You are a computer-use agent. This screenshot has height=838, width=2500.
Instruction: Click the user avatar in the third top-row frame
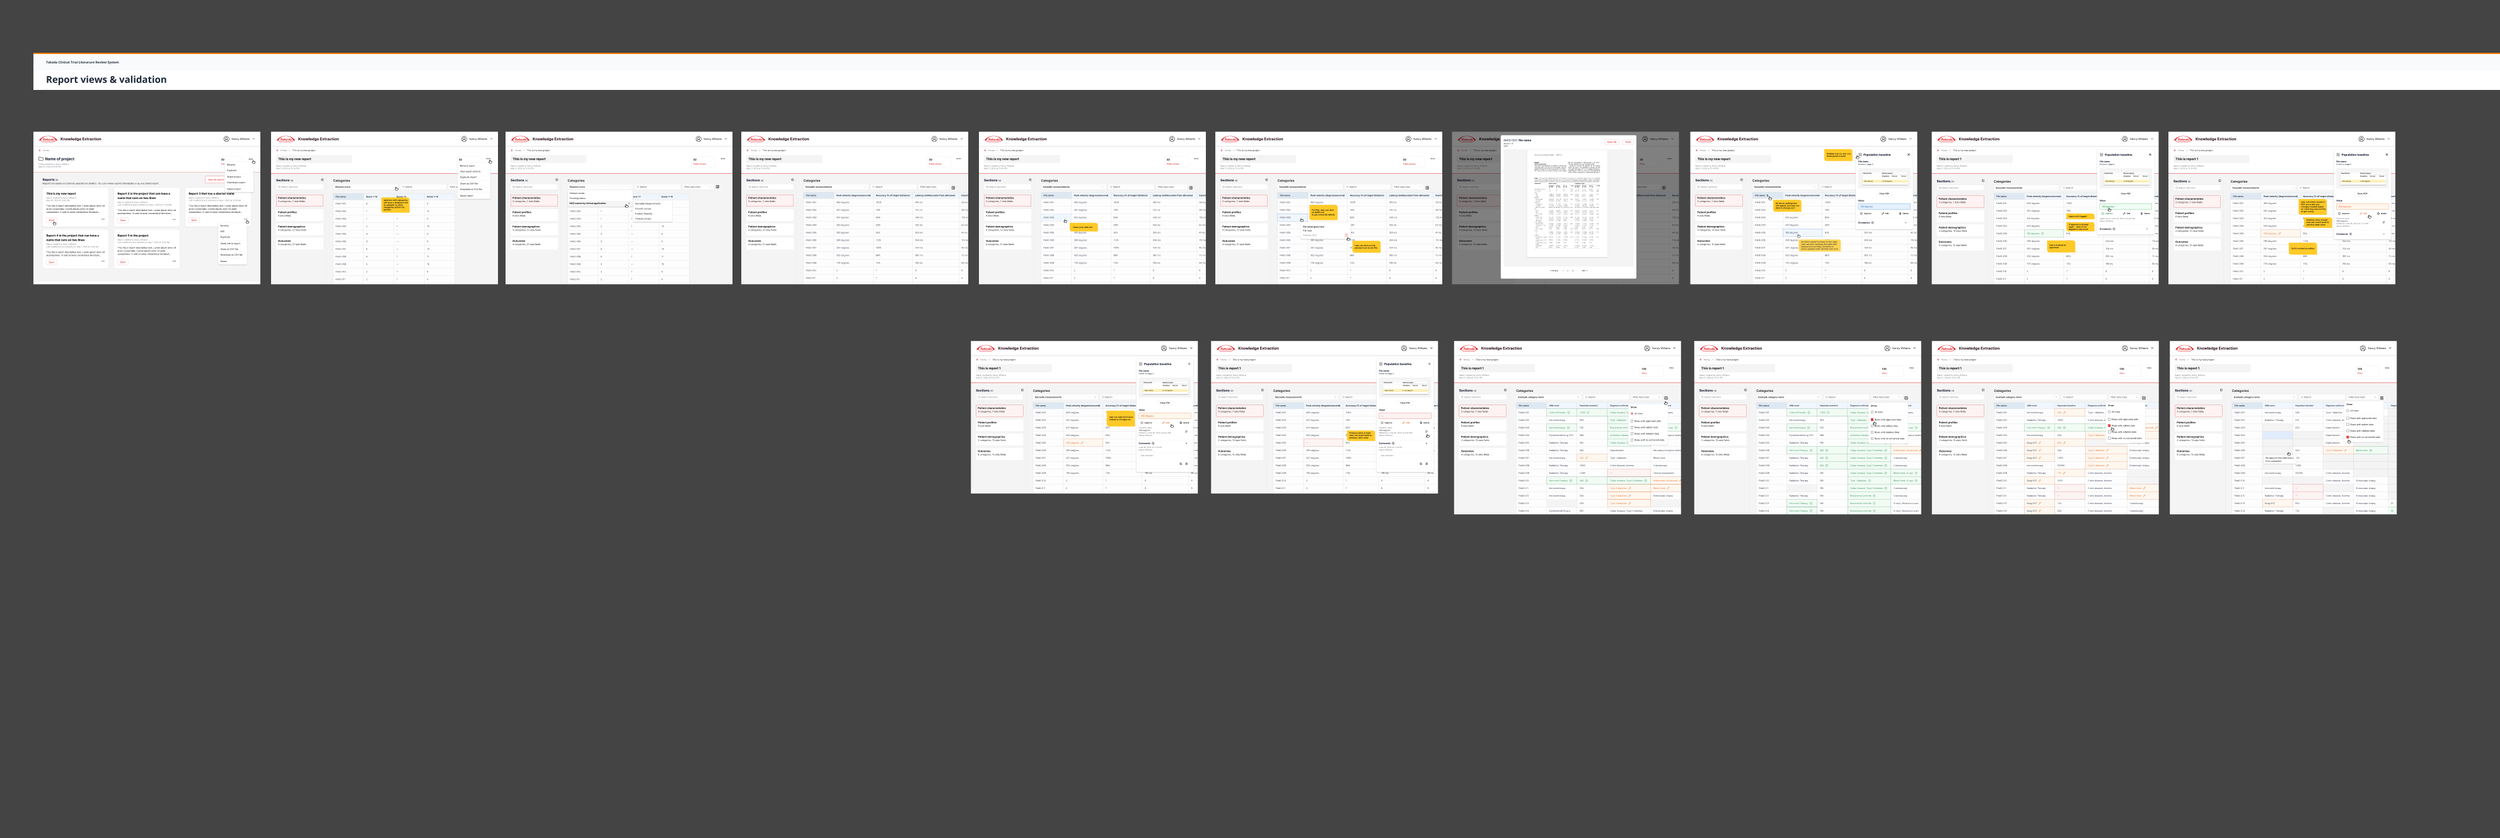pos(699,139)
